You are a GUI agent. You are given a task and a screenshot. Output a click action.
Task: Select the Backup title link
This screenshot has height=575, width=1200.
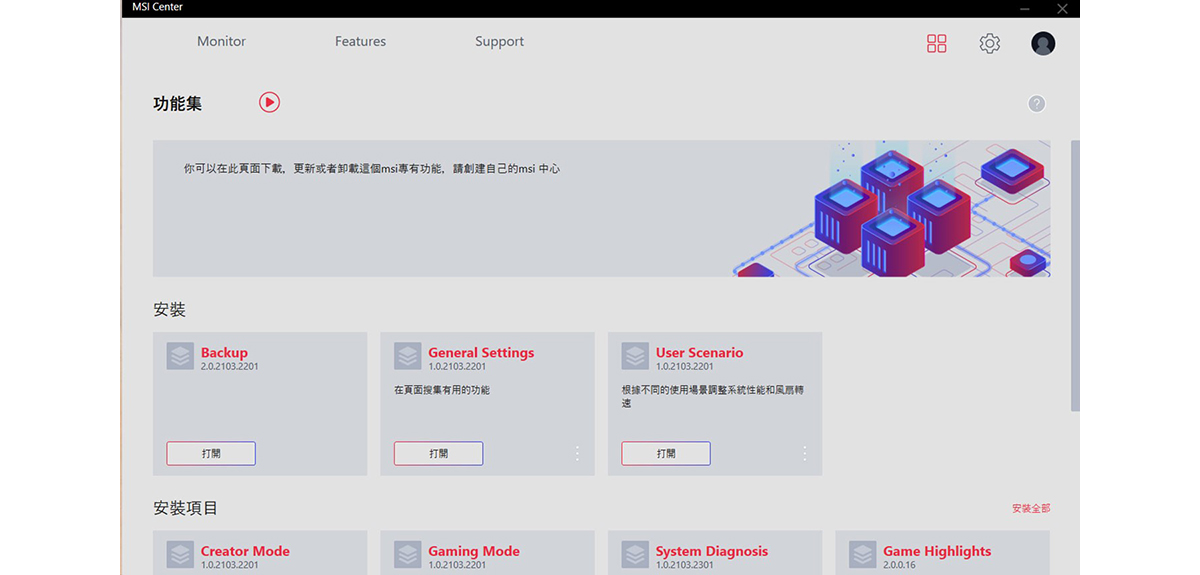pyautogui.click(x=224, y=352)
